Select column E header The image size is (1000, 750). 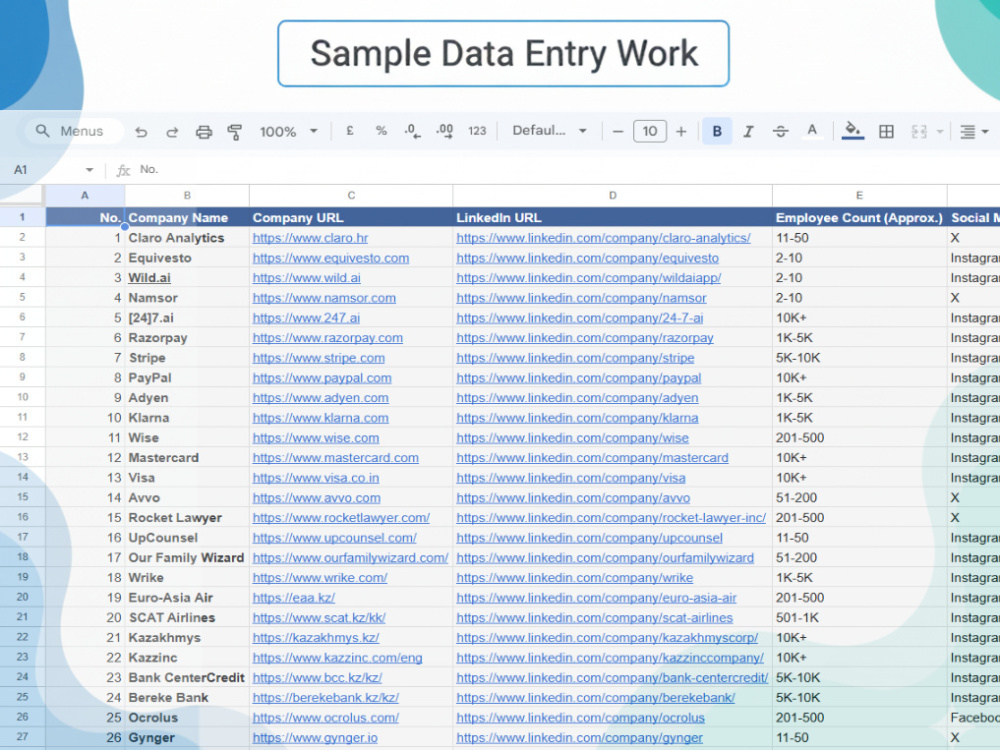tap(859, 195)
